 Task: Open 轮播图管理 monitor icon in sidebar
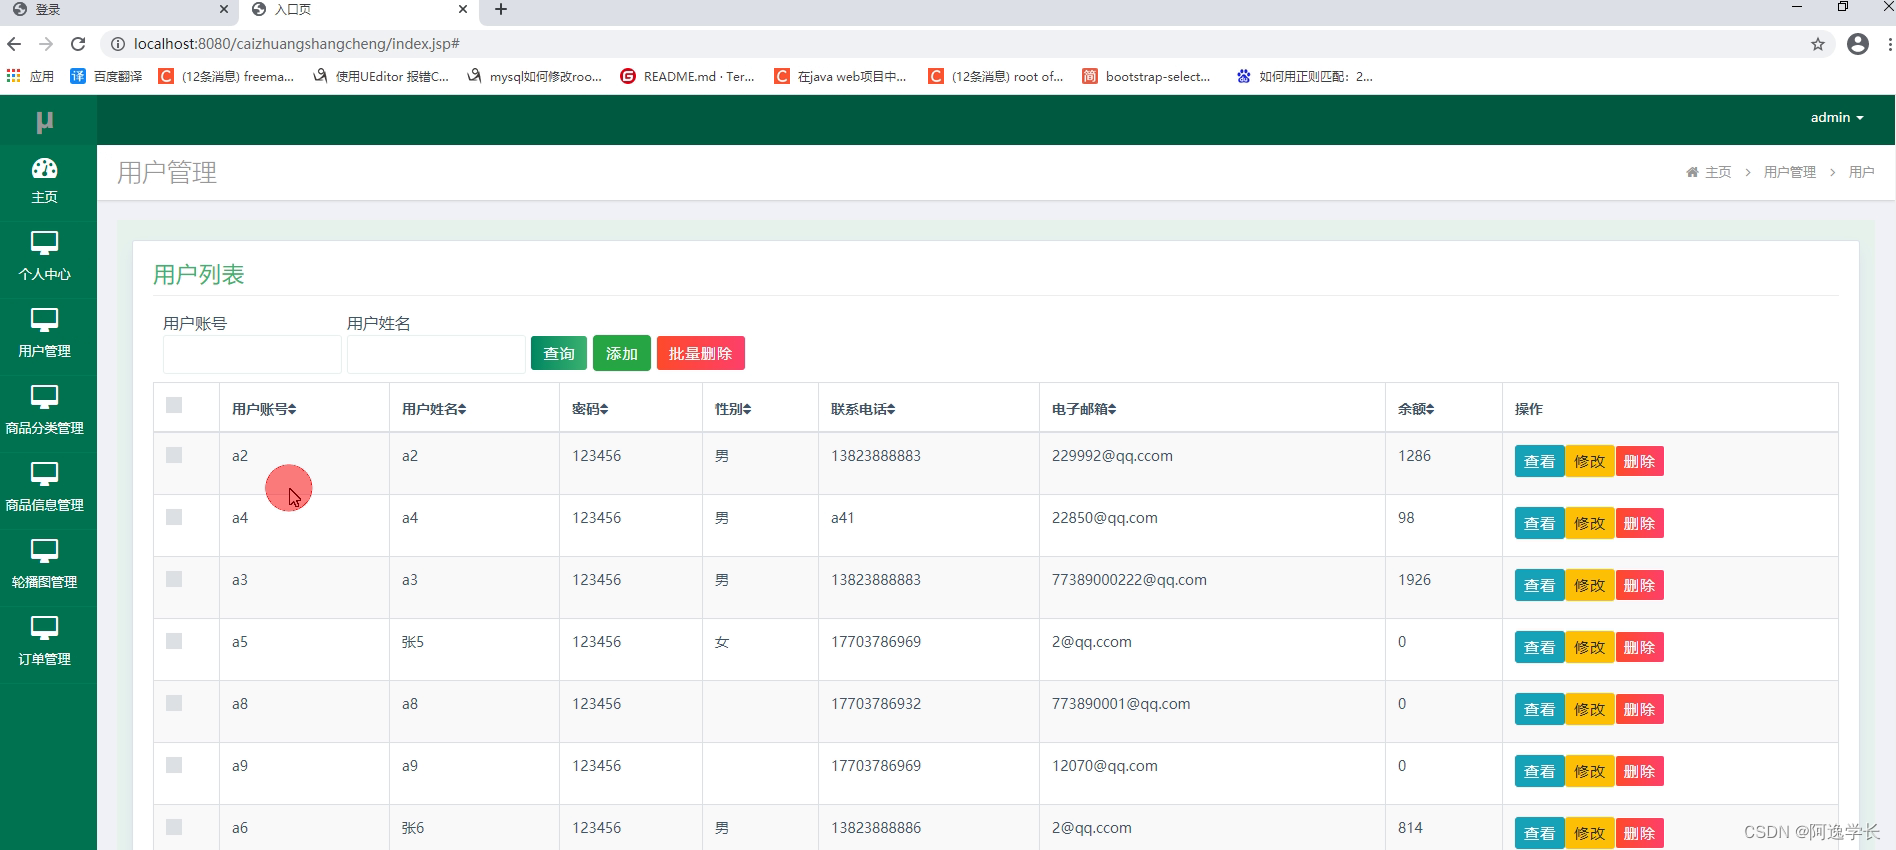pyautogui.click(x=45, y=551)
